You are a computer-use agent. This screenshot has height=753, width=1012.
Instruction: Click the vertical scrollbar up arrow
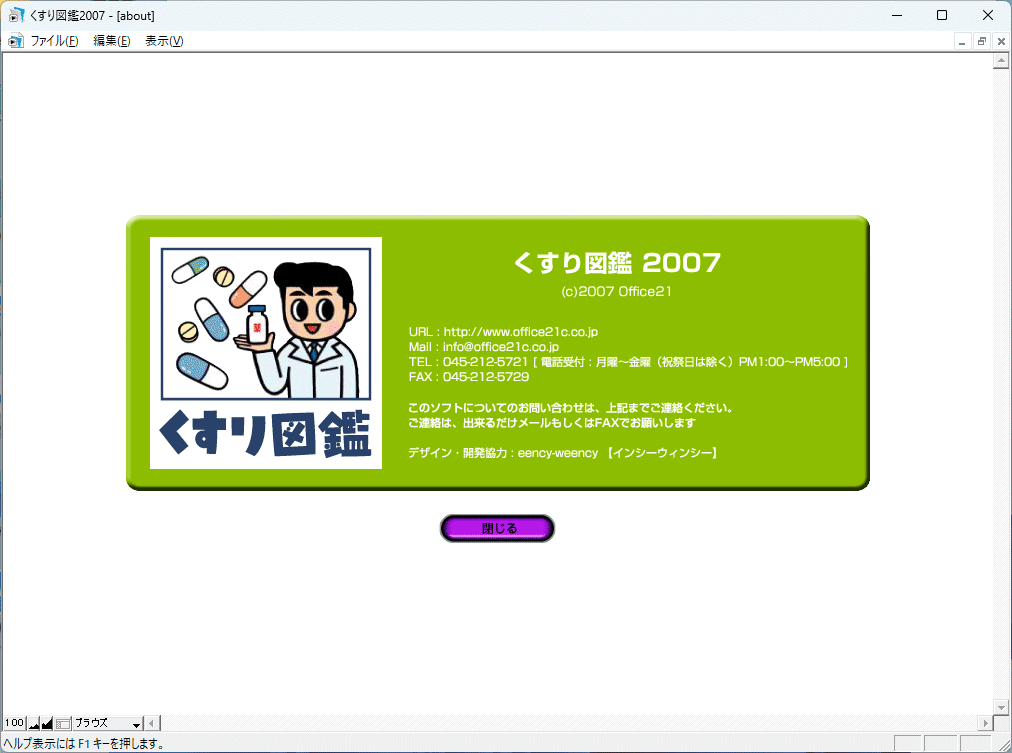click(x=1001, y=61)
